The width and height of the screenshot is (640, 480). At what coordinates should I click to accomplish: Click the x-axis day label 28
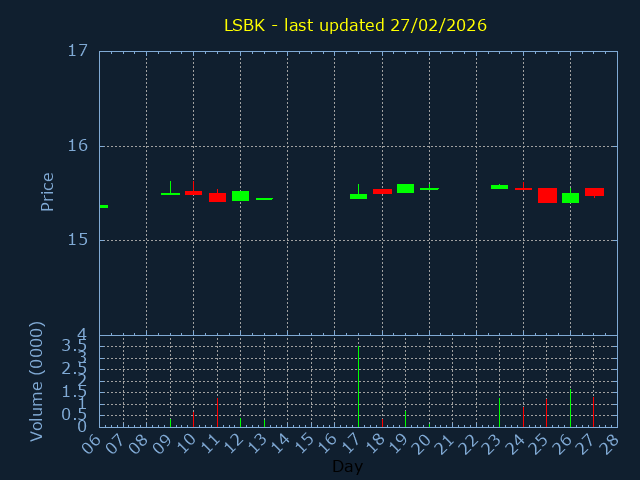pos(609,444)
